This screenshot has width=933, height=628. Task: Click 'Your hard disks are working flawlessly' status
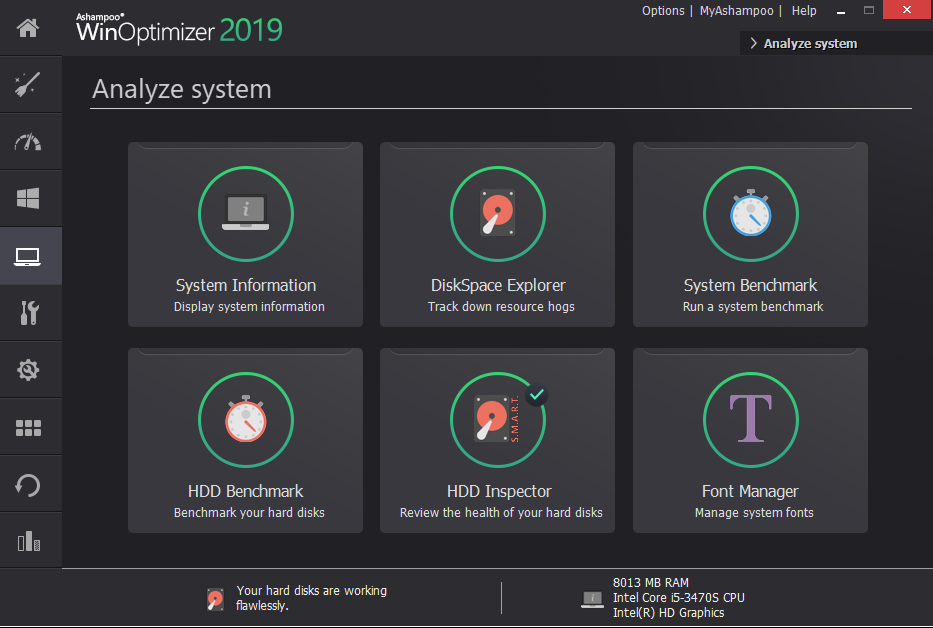311,598
